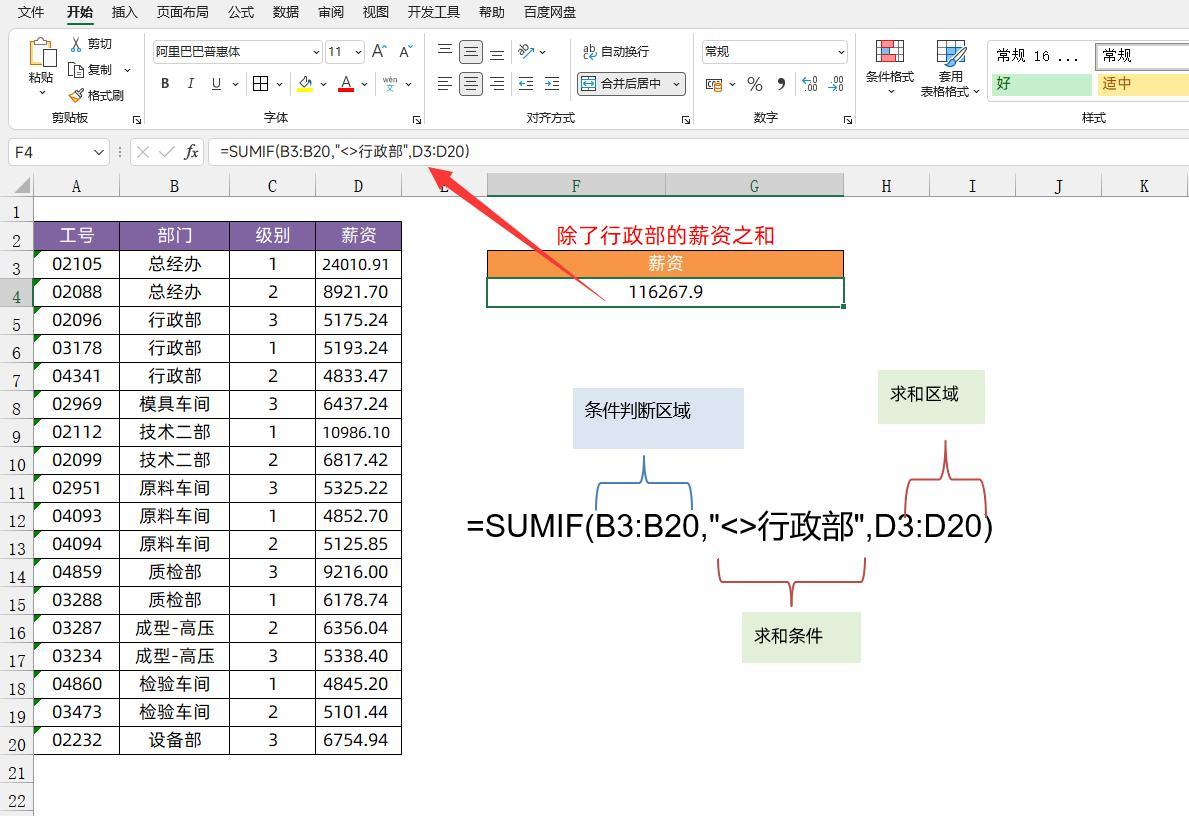
Task: Increase font size with large A icon
Action: 379,52
